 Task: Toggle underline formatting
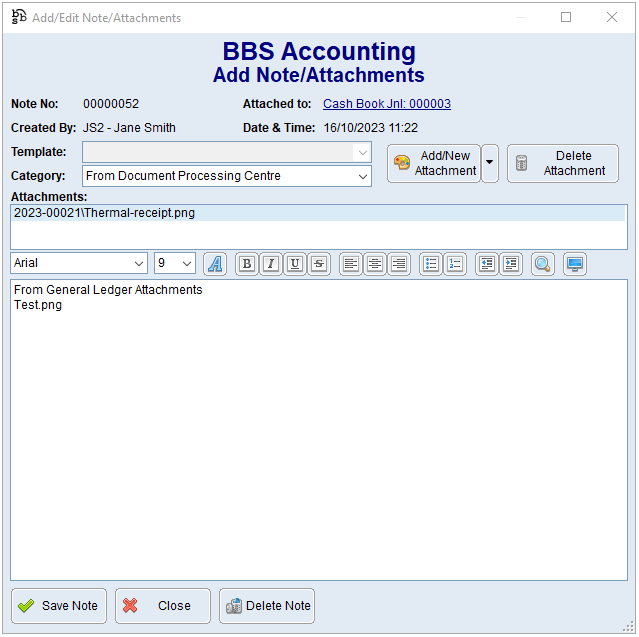tap(294, 264)
